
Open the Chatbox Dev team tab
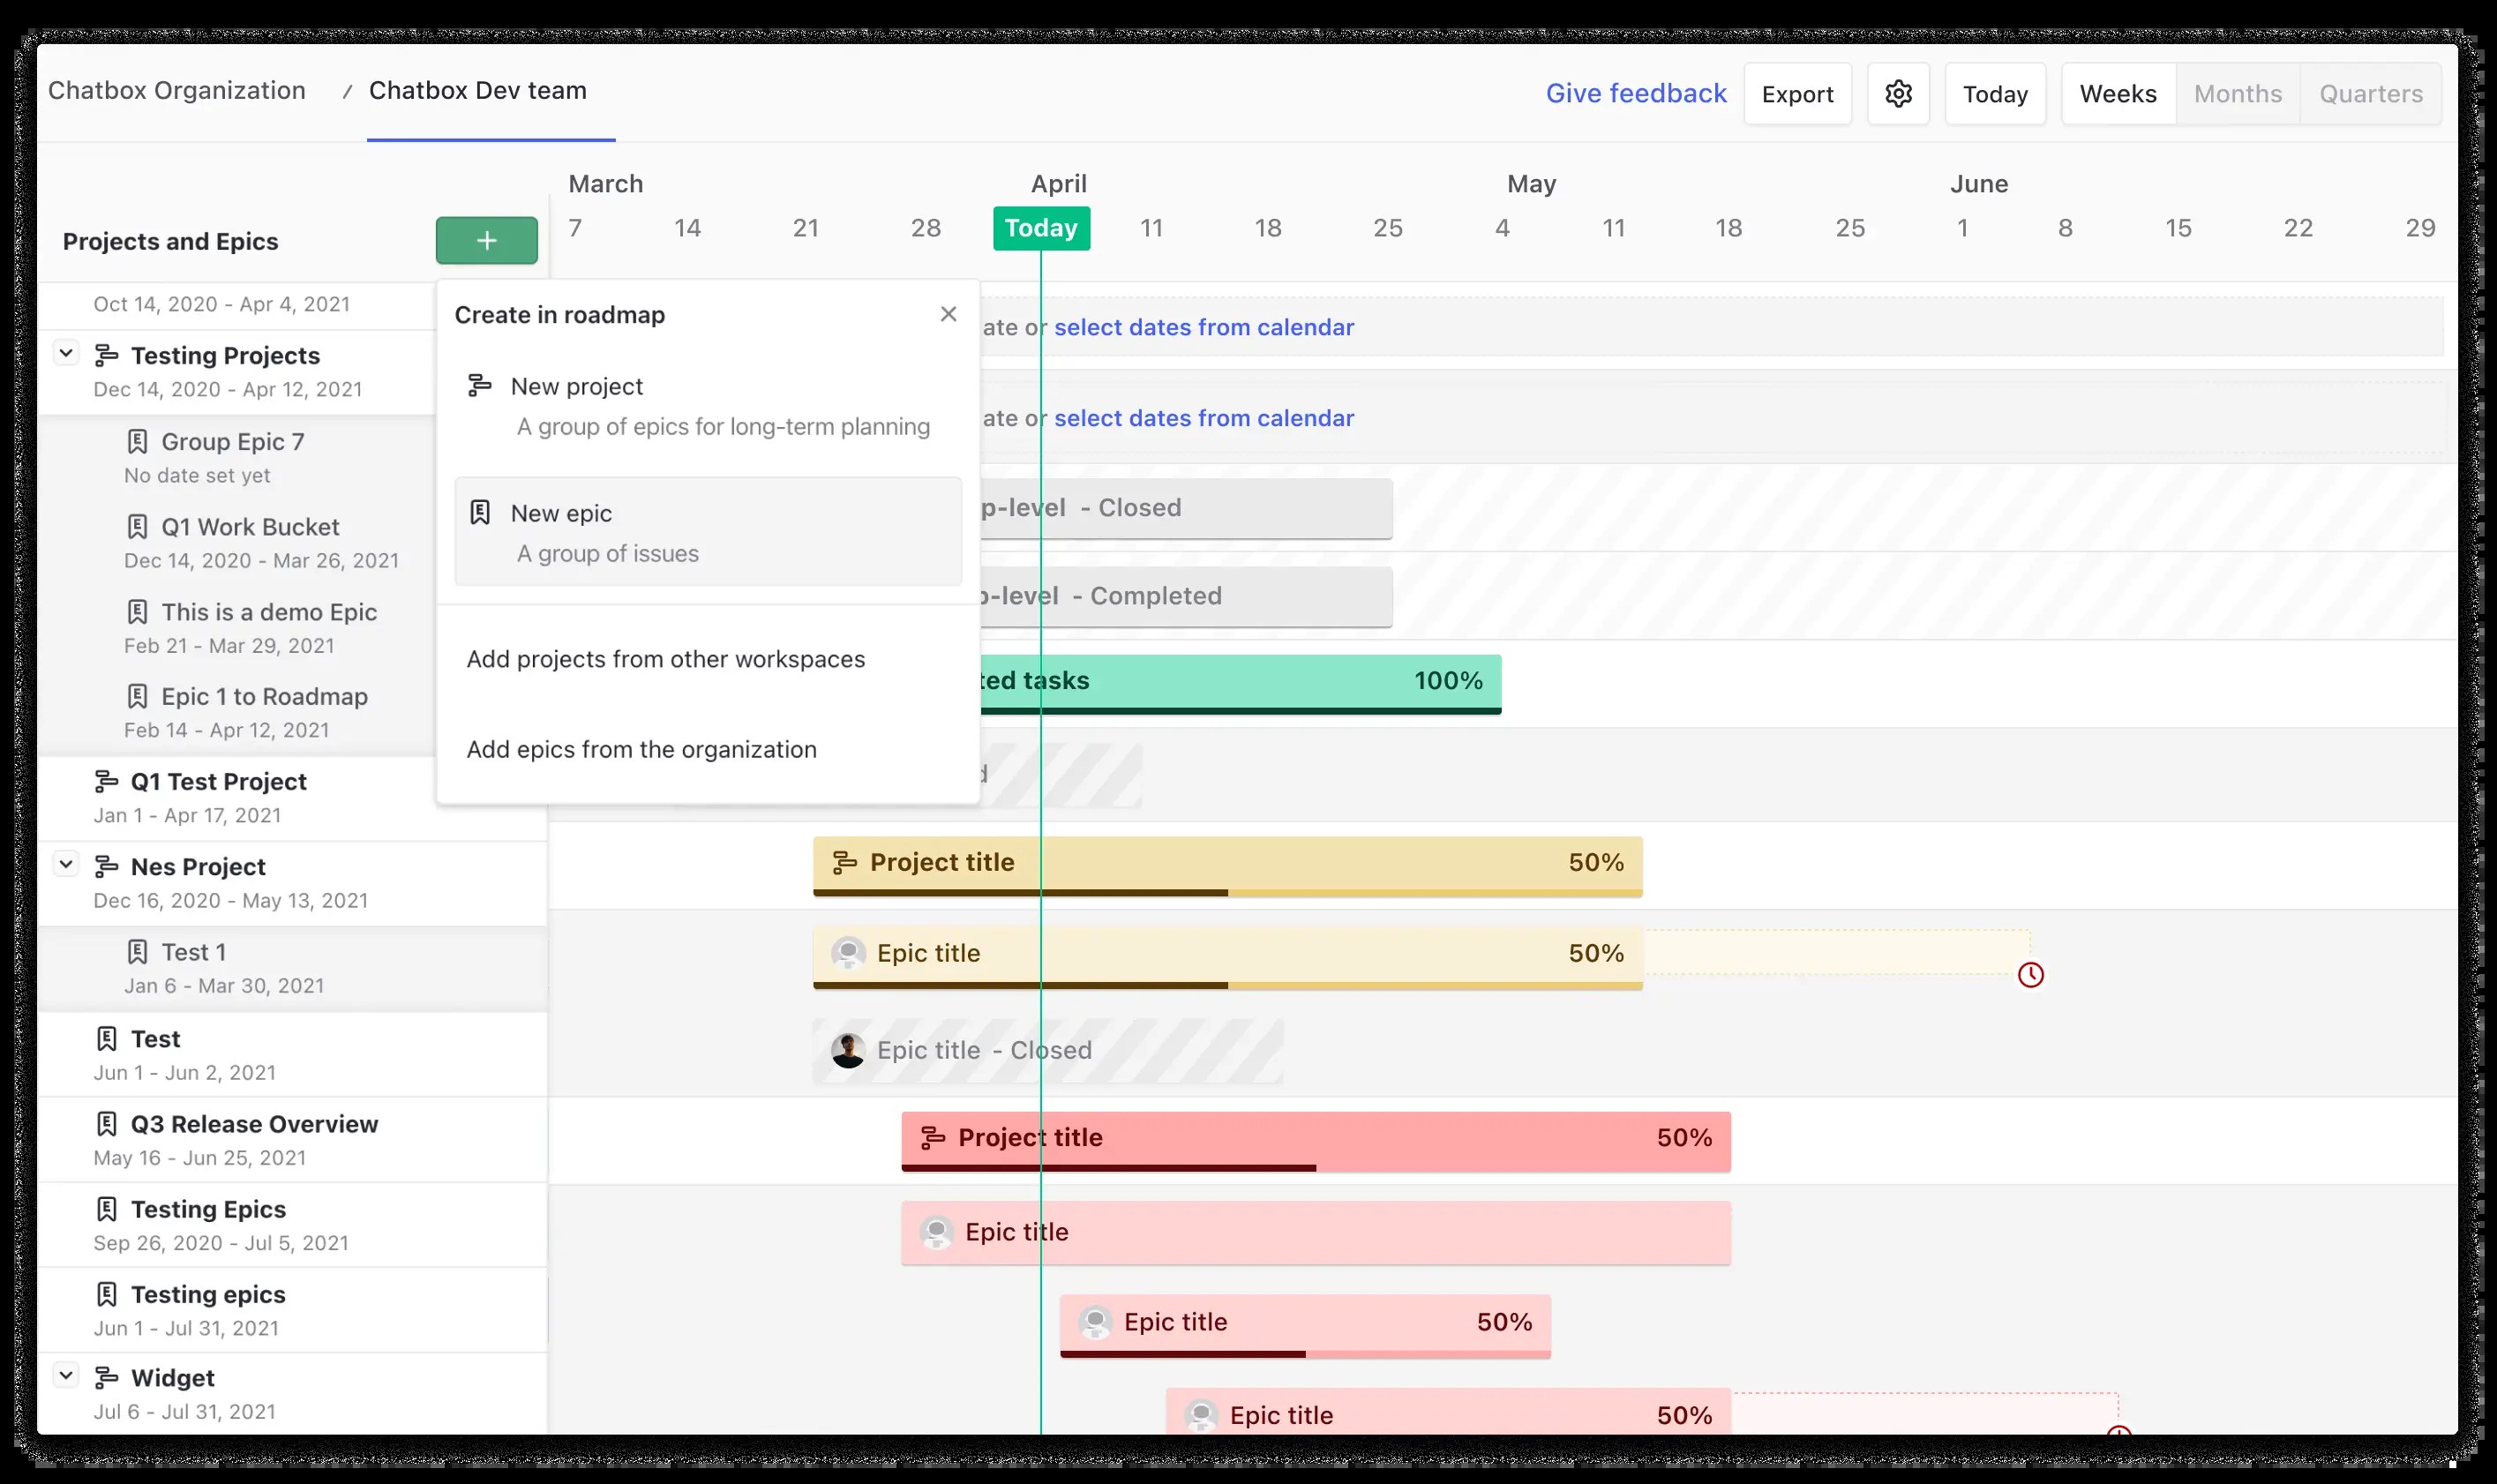coord(478,91)
